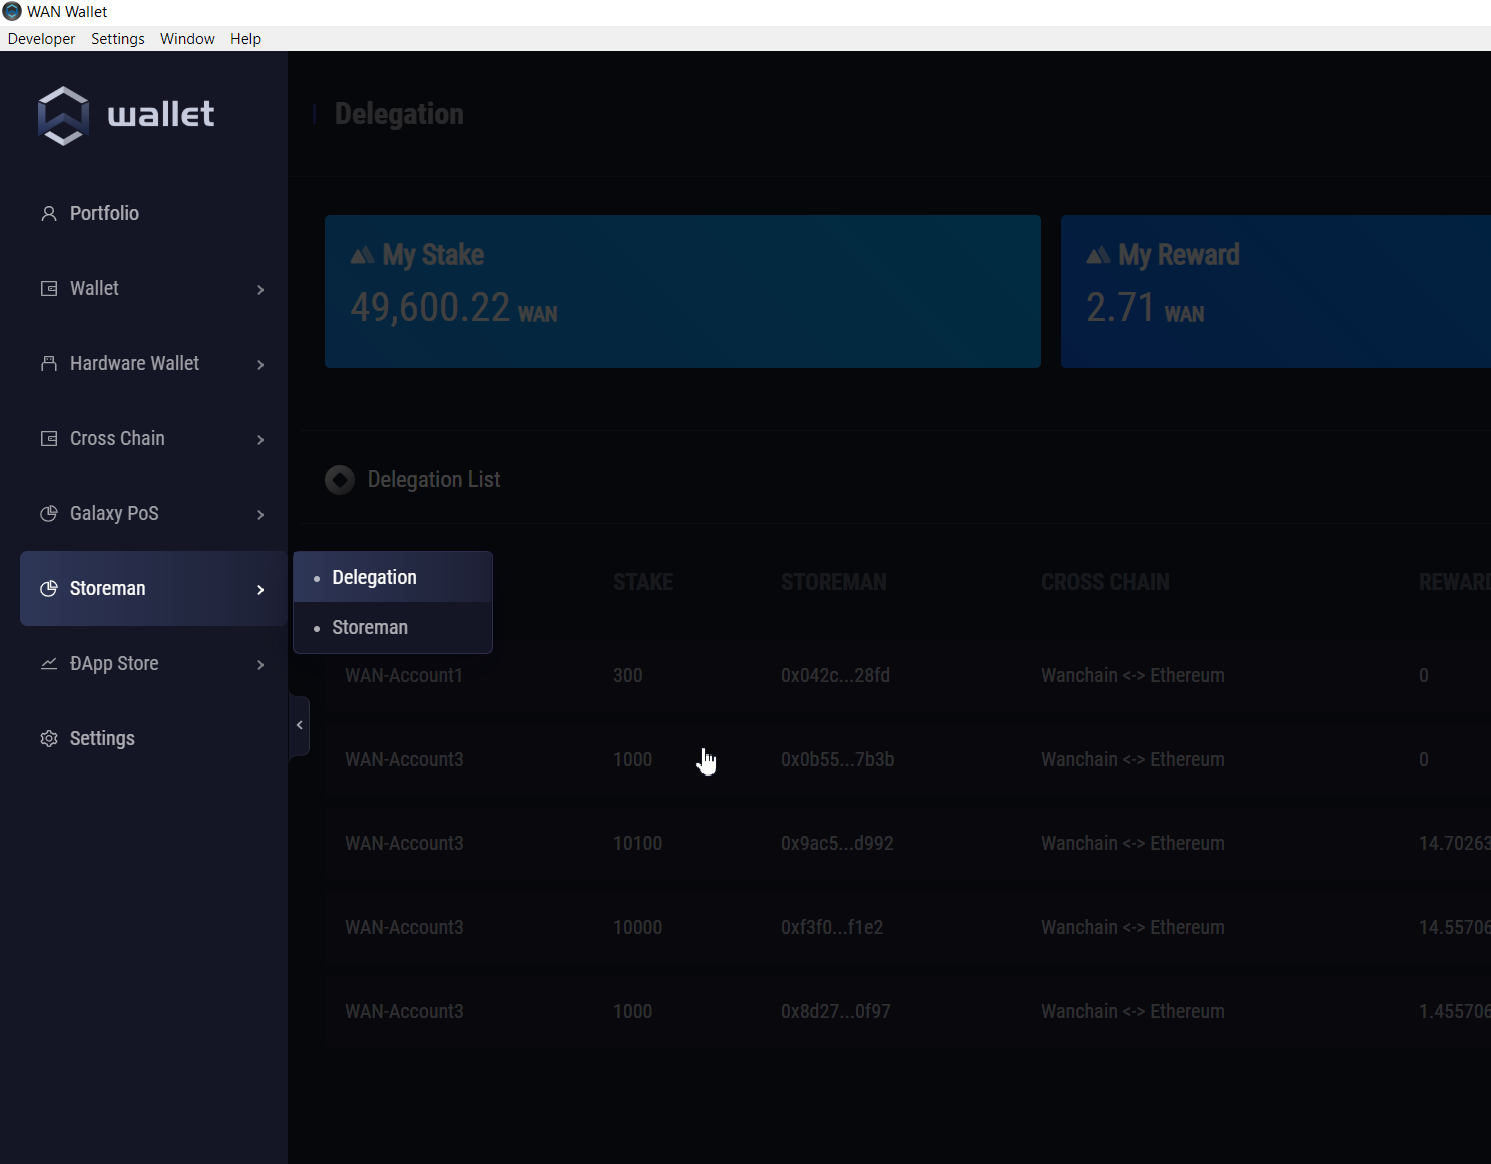
Task: Click the WAN Wallet title bar app icon
Action: [12, 12]
